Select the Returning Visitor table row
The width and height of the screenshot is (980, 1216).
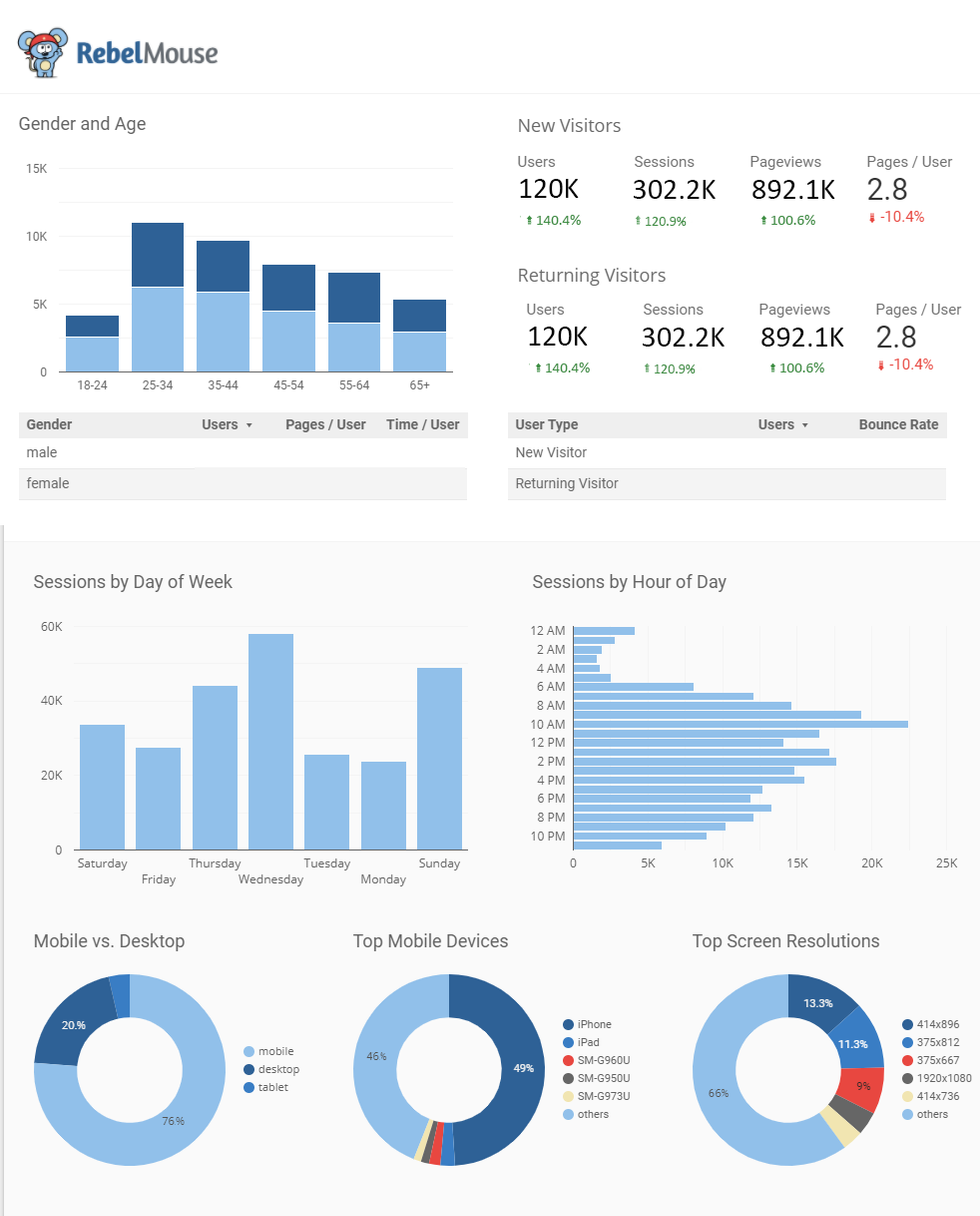(x=726, y=484)
